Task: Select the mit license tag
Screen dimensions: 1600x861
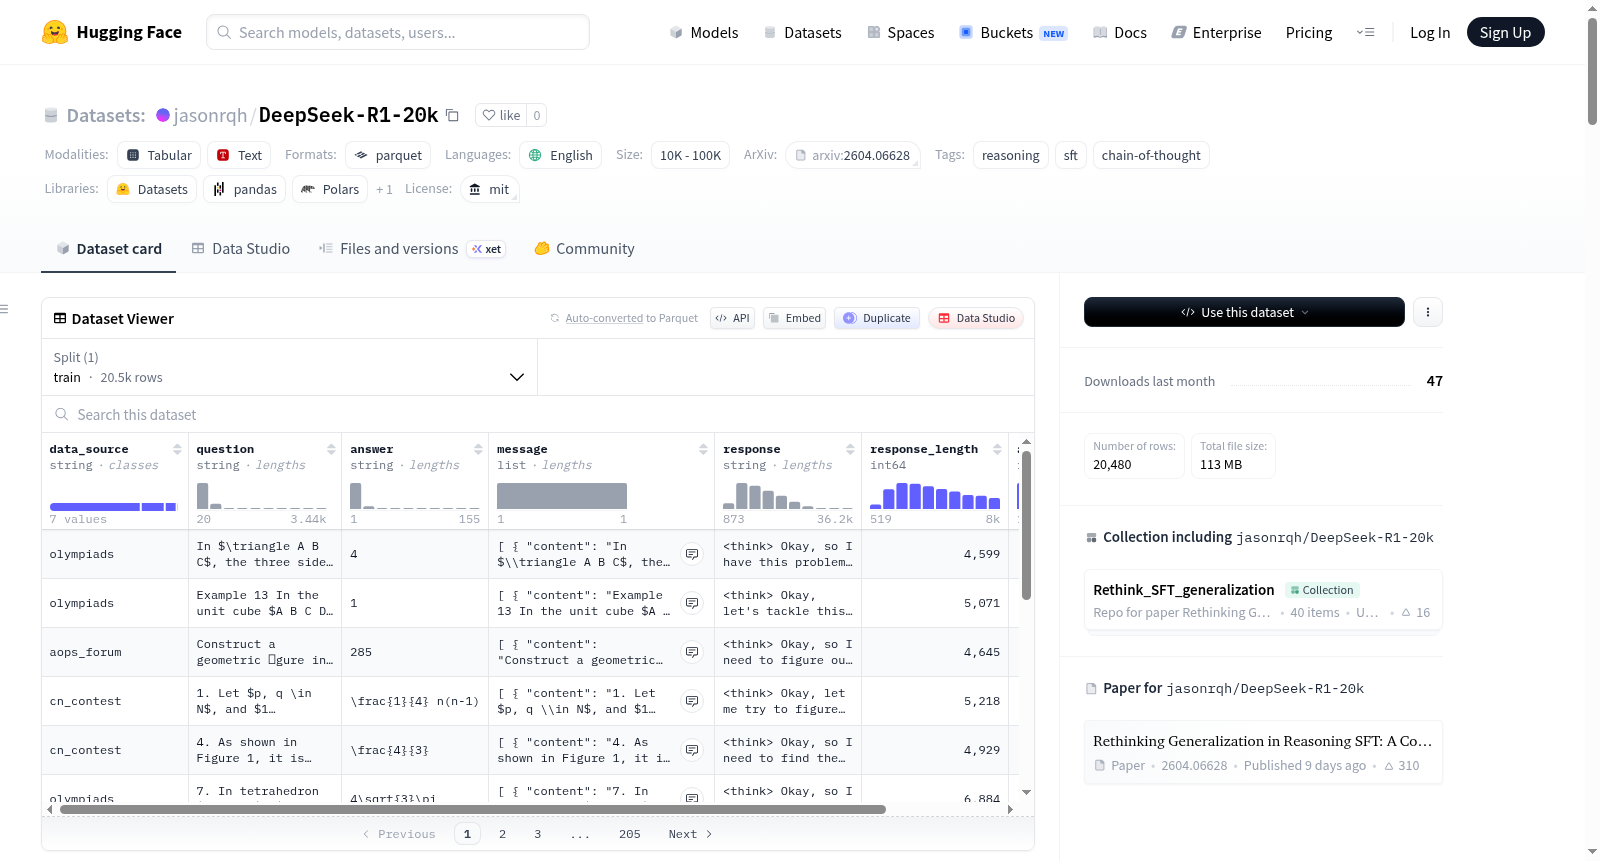Action: pyautogui.click(x=490, y=189)
